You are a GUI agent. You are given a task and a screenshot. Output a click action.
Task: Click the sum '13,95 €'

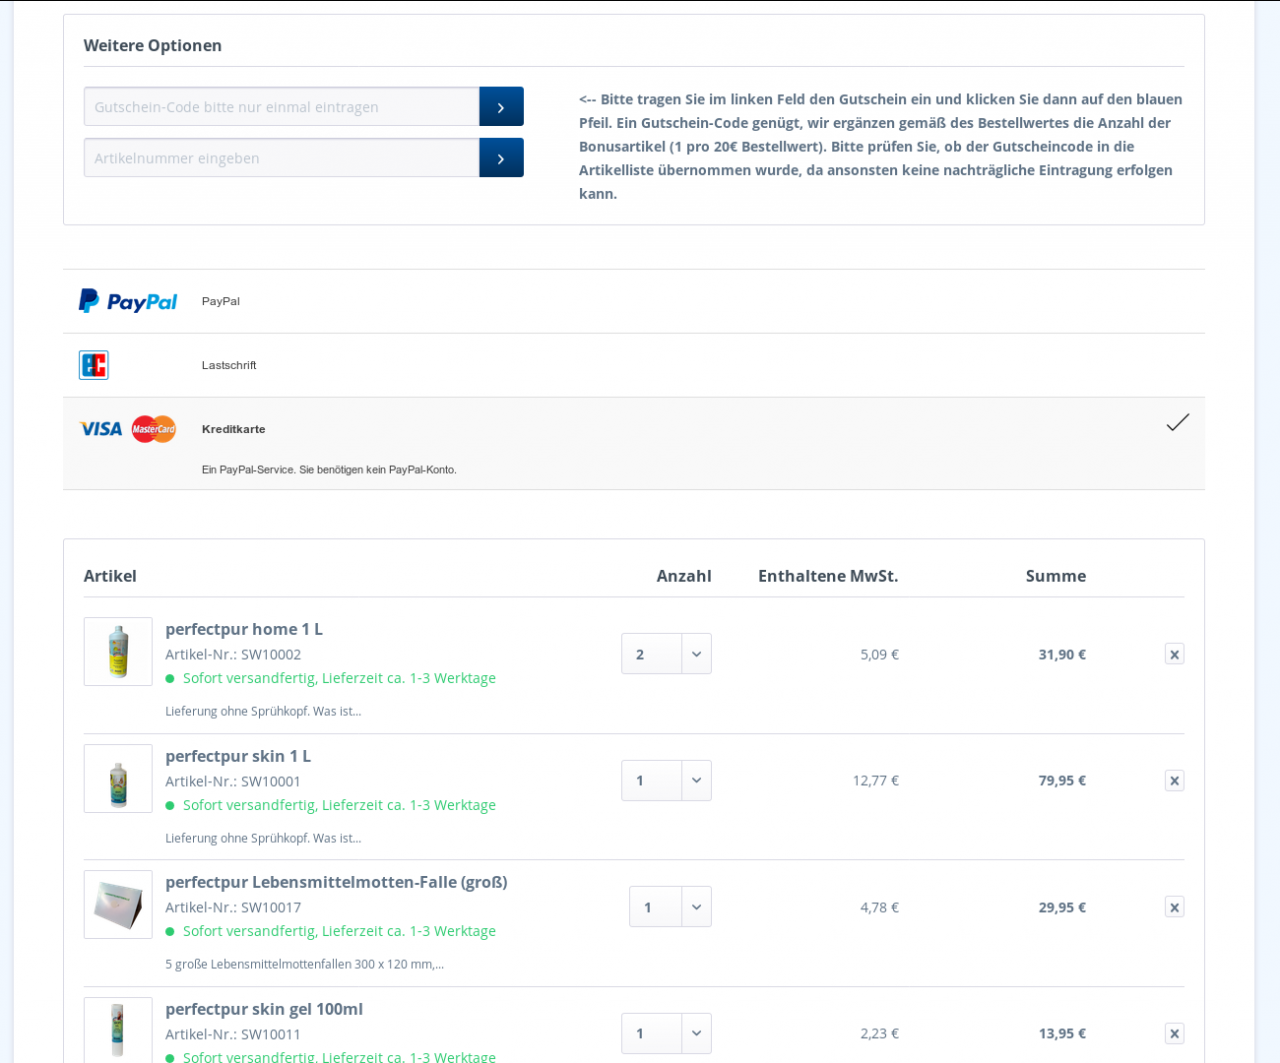(1062, 1033)
